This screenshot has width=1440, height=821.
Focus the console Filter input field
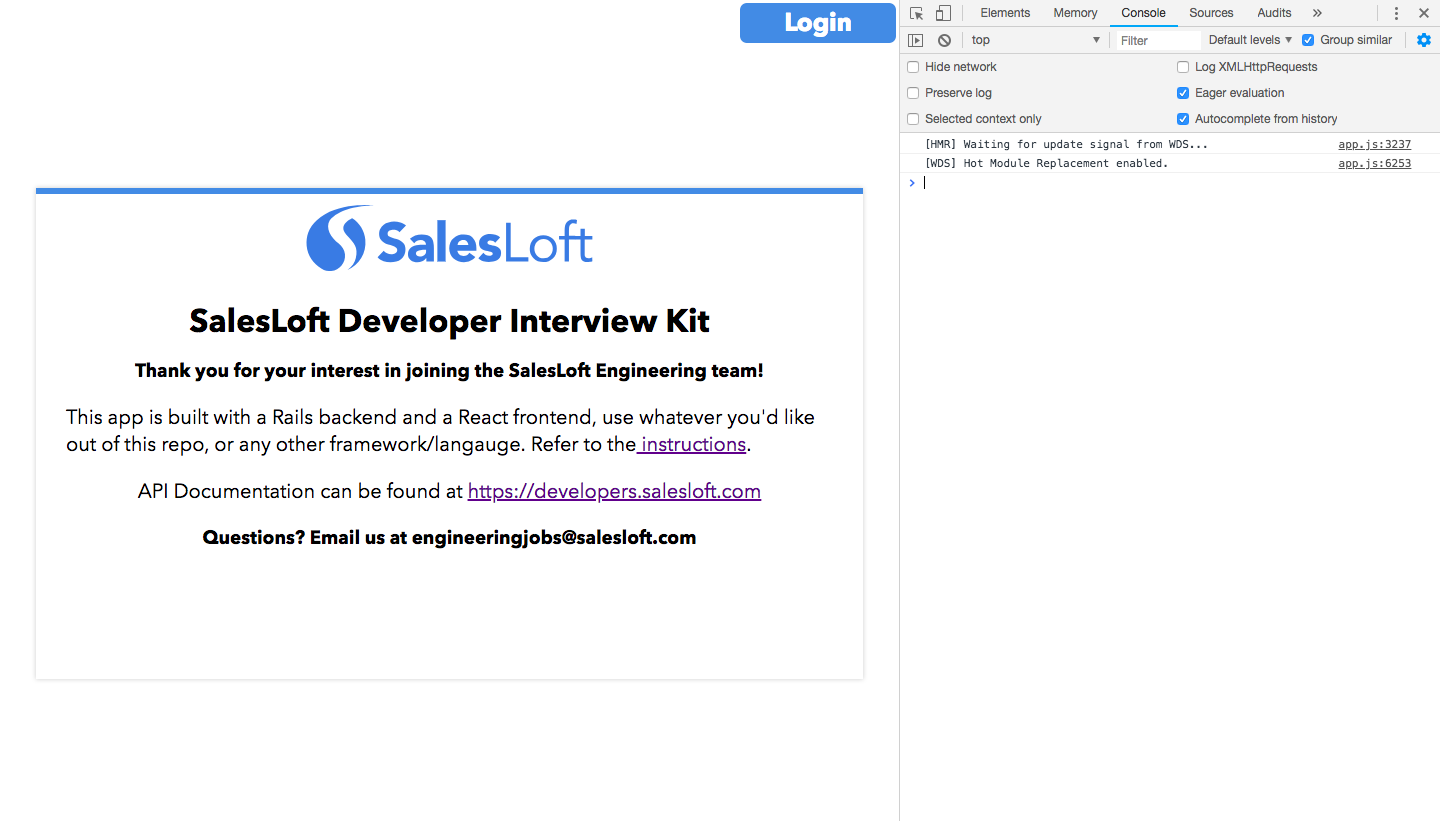[x=1158, y=40]
